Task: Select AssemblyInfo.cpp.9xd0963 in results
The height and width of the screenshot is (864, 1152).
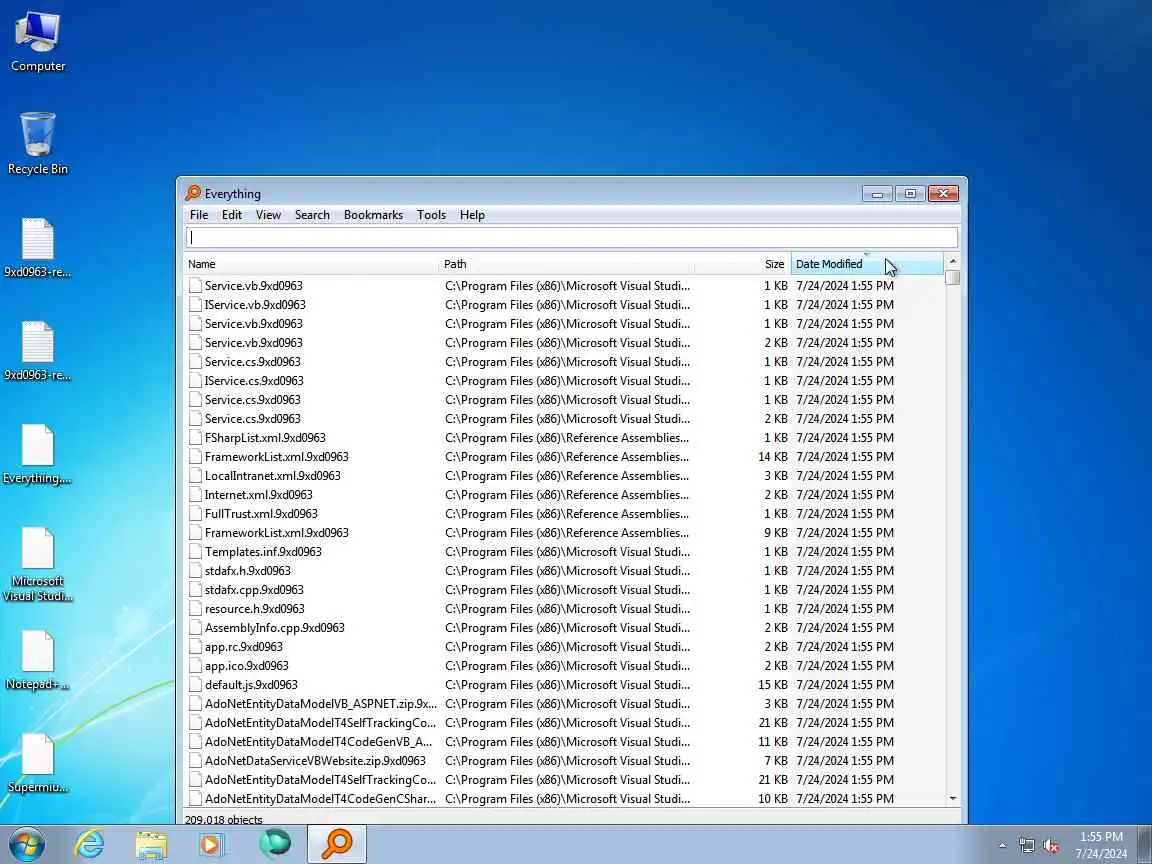Action: pyautogui.click(x=274, y=627)
